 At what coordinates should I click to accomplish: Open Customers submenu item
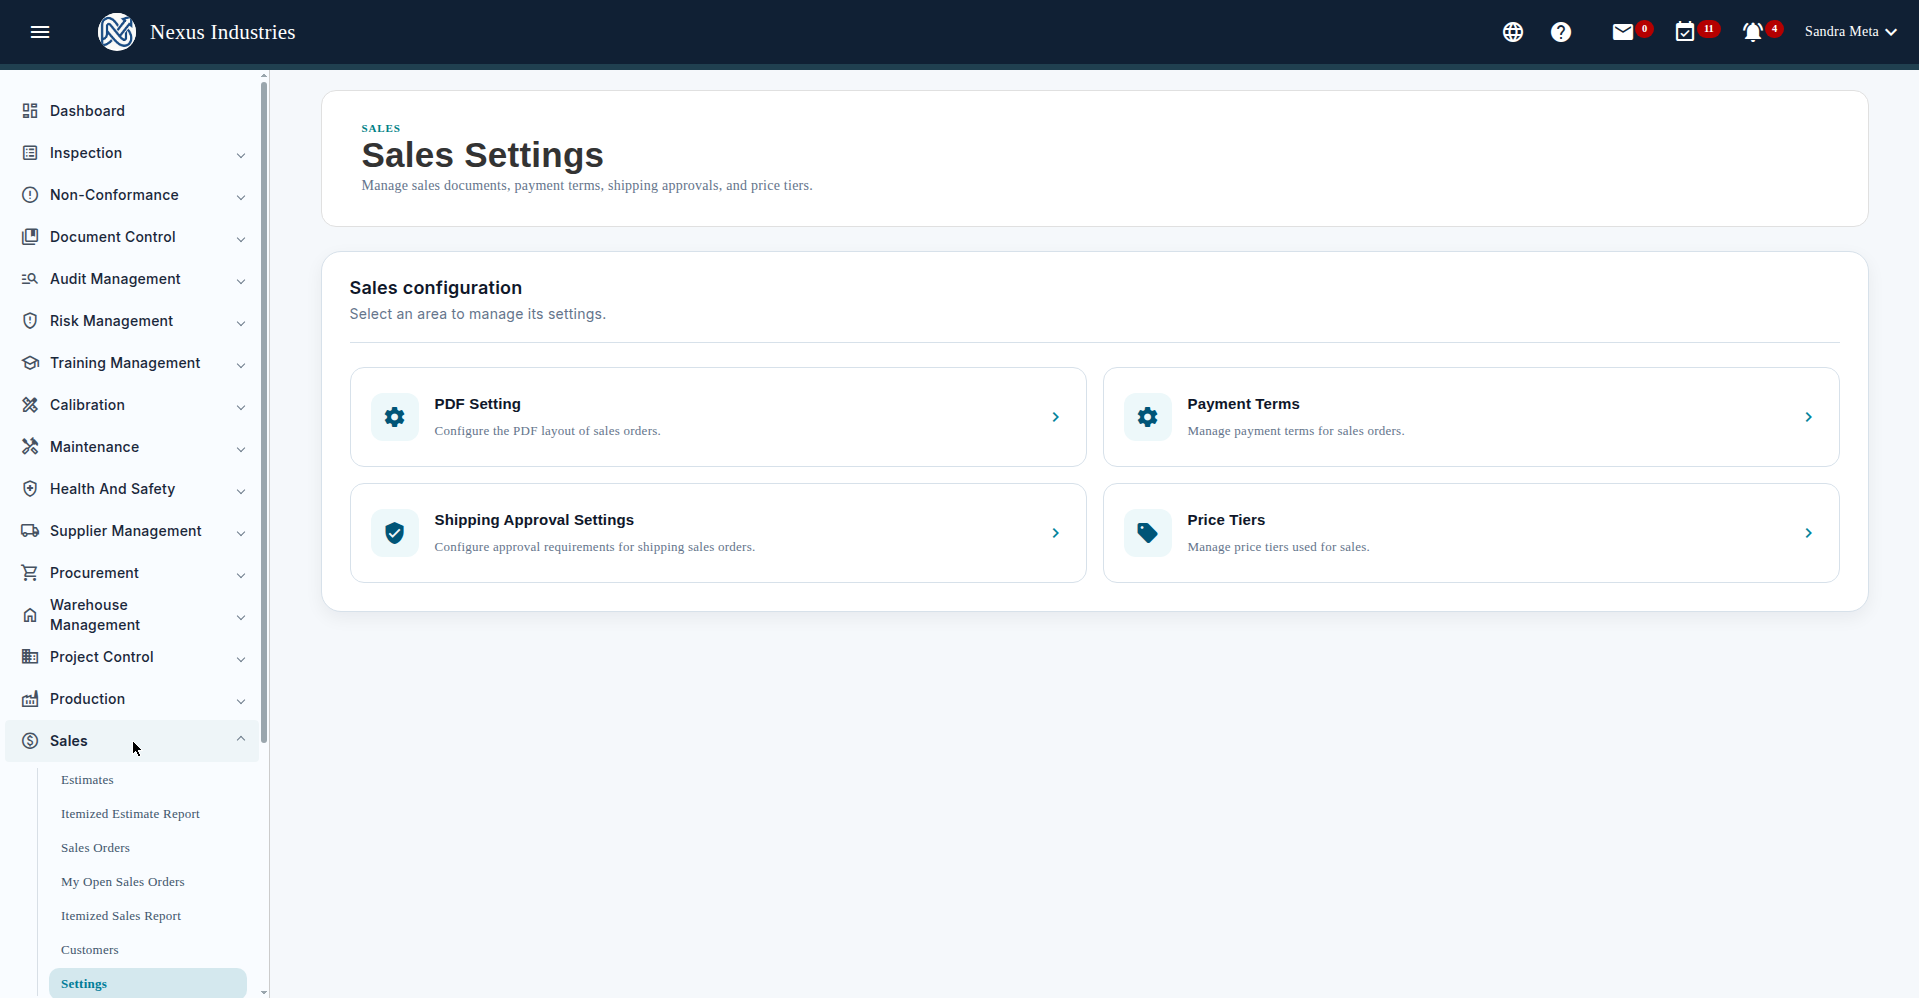click(90, 950)
